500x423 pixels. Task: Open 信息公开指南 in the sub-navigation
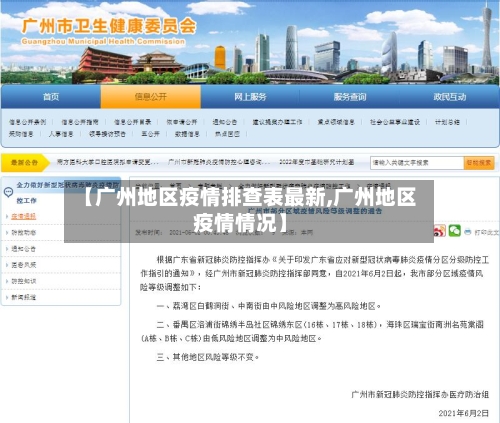[80, 122]
